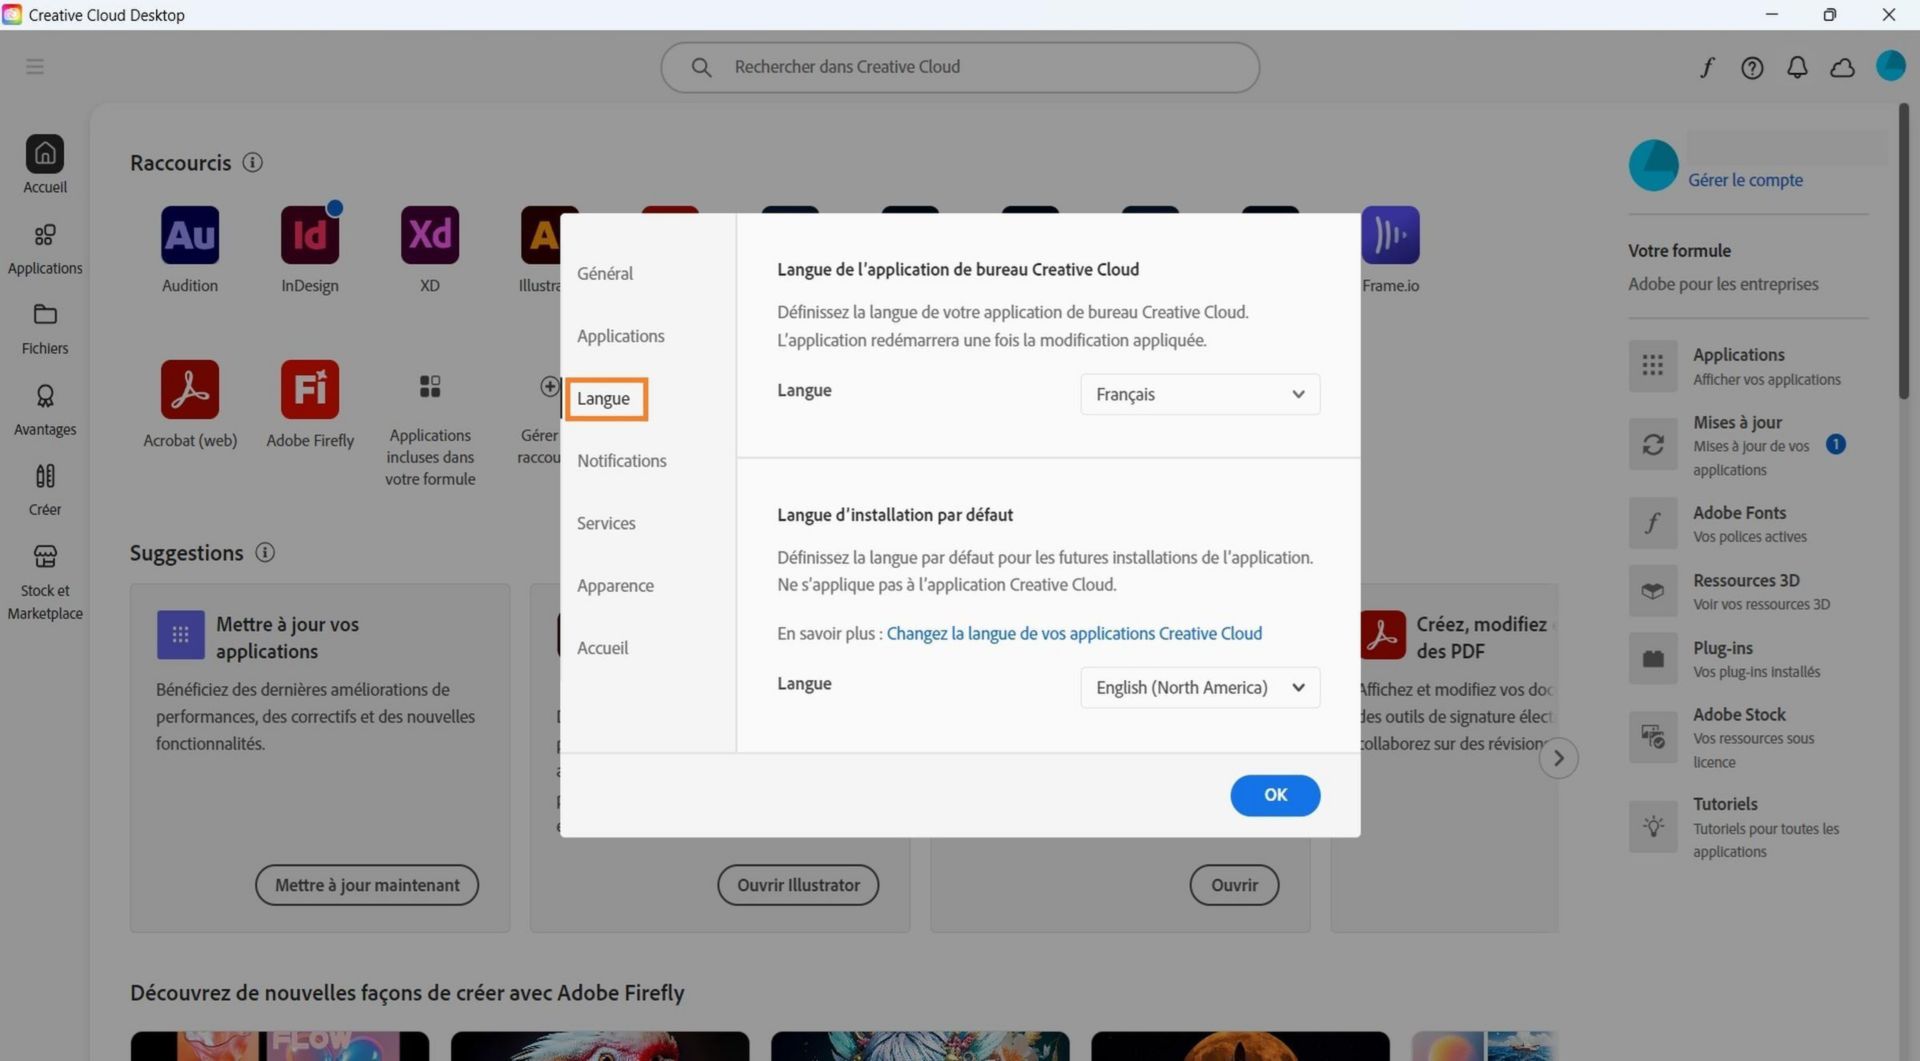Viewport: 1920px width, 1061px height.
Task: Open the Accueil home icon in sidebar
Action: pyautogui.click(x=45, y=154)
